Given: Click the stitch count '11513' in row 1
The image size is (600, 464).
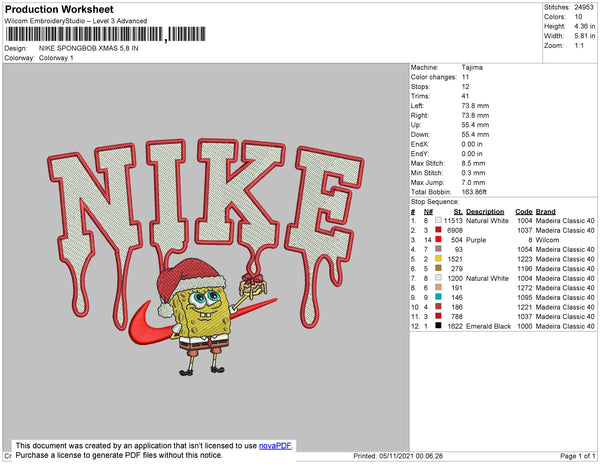Looking at the screenshot, I should [x=453, y=221].
